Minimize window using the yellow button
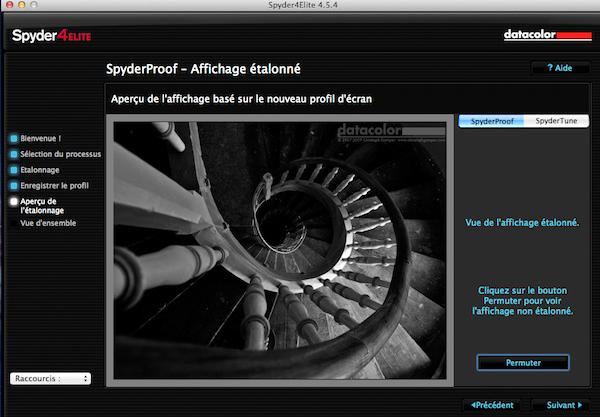600x417 pixels. coord(21,5)
